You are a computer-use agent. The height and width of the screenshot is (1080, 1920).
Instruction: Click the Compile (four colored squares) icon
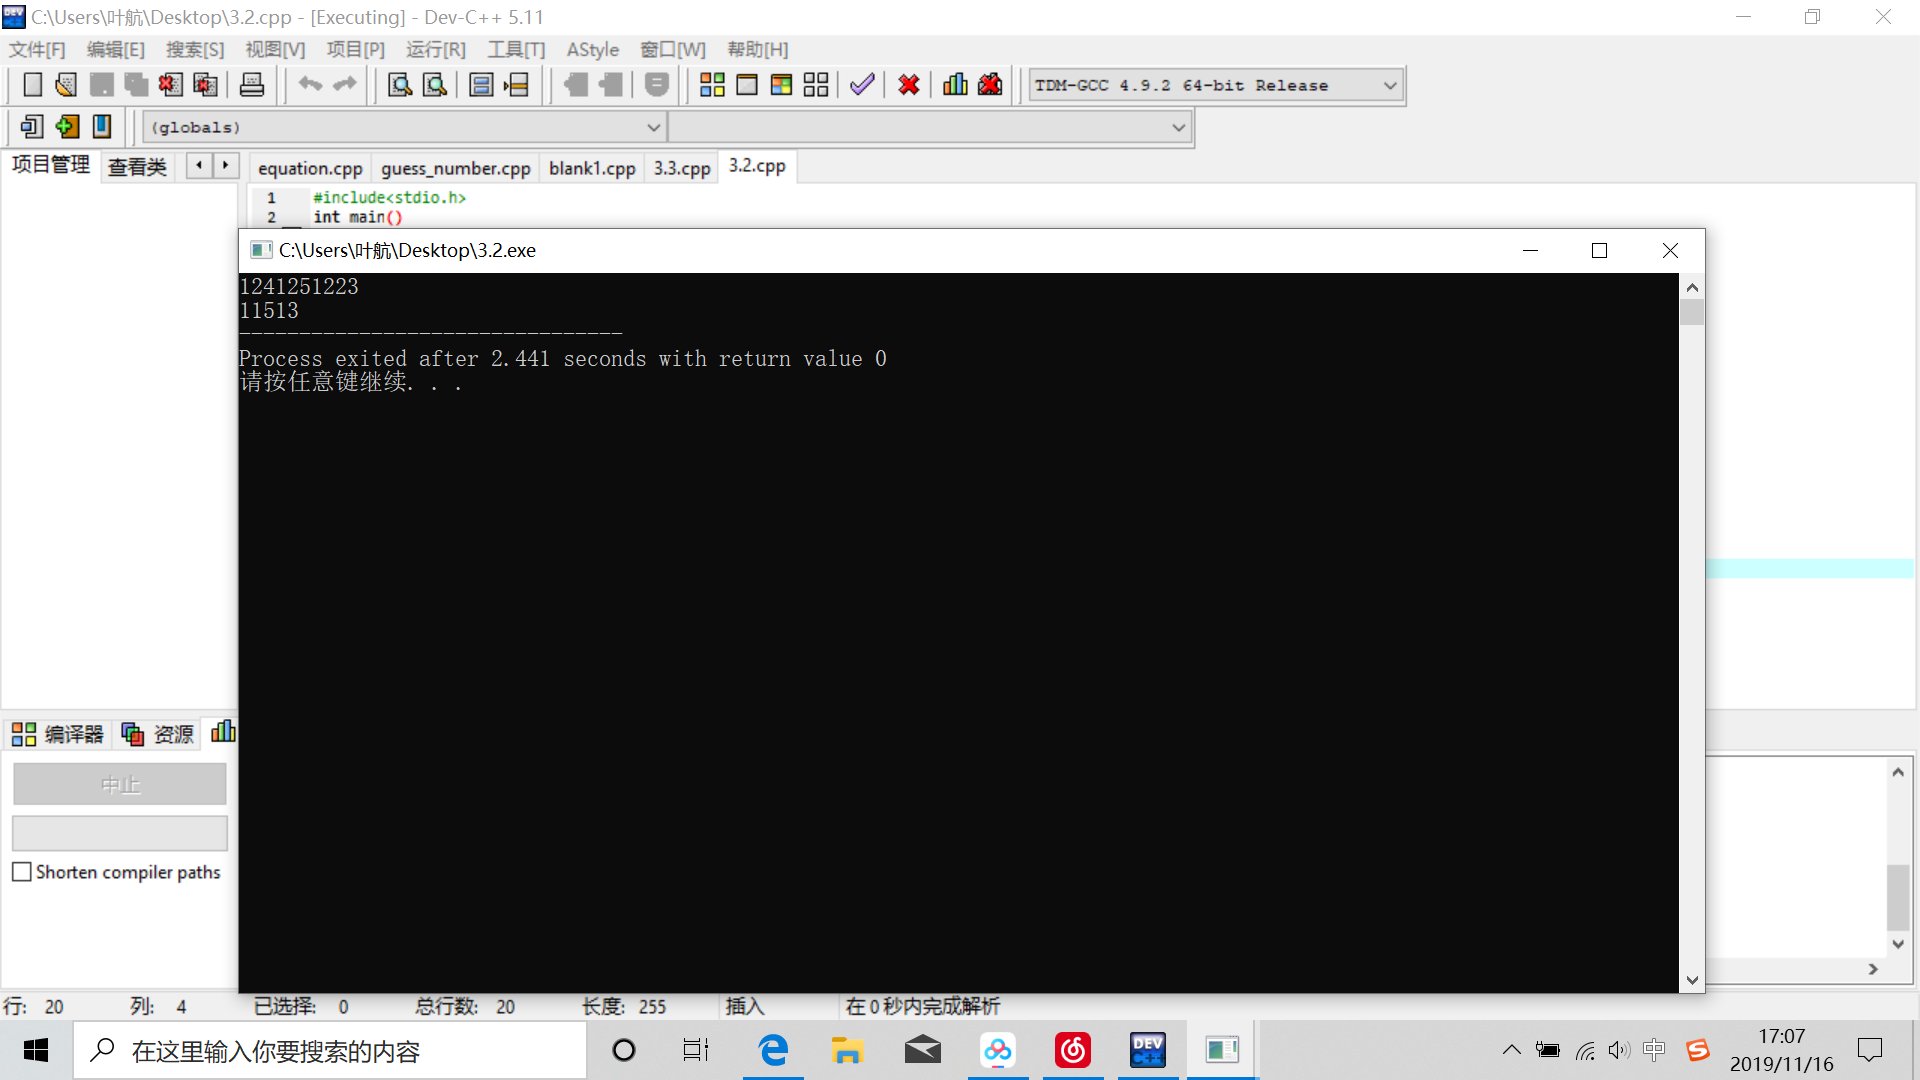coord(712,85)
